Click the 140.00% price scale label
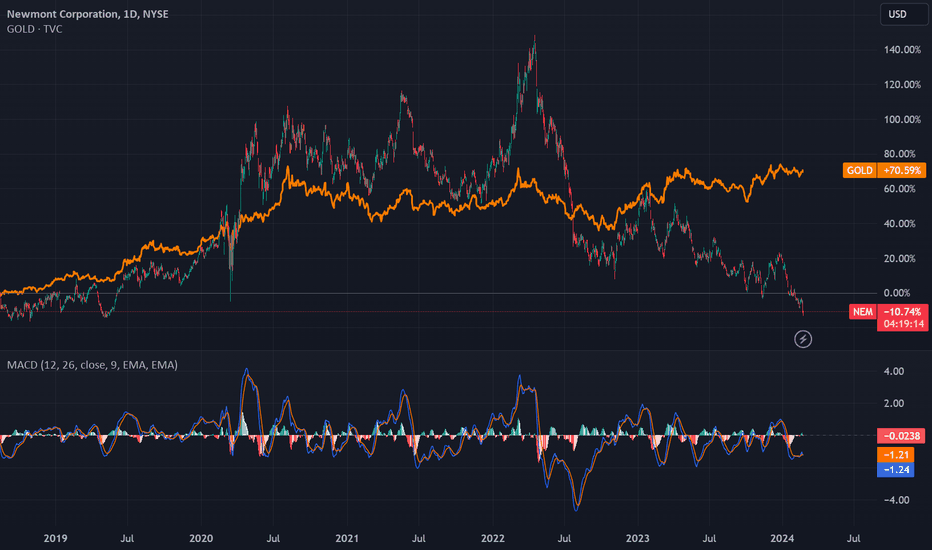The height and width of the screenshot is (550, 932). pyautogui.click(x=902, y=50)
